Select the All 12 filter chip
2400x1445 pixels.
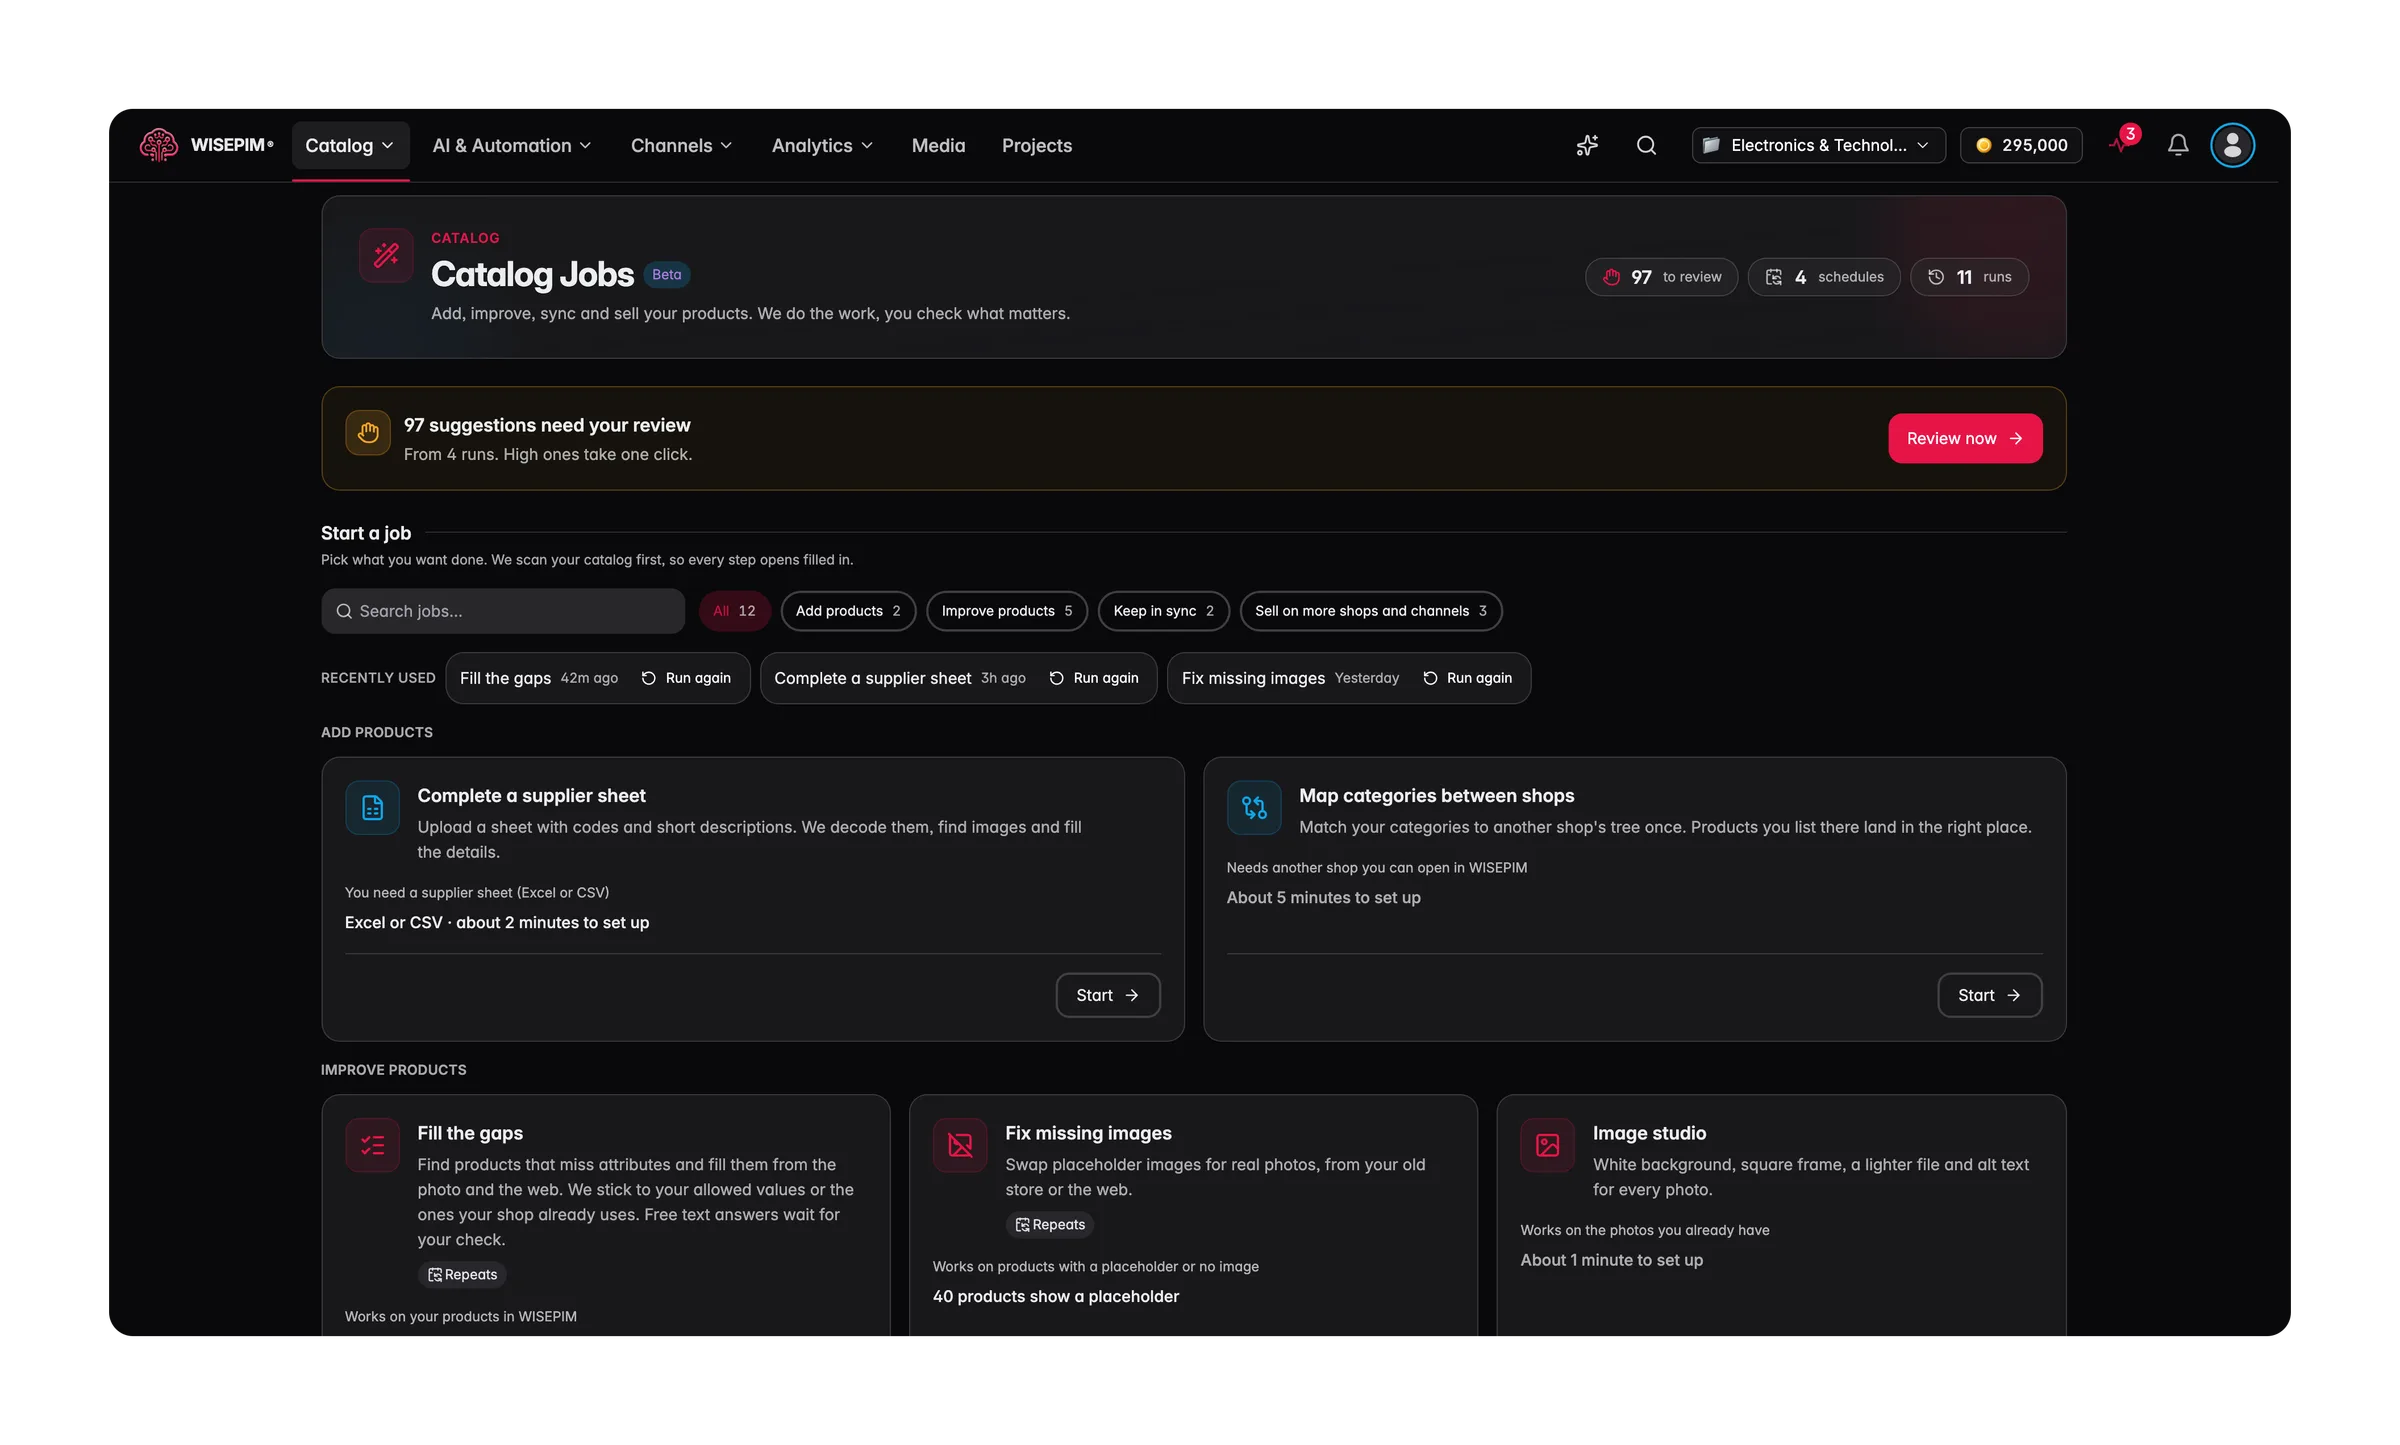(734, 611)
